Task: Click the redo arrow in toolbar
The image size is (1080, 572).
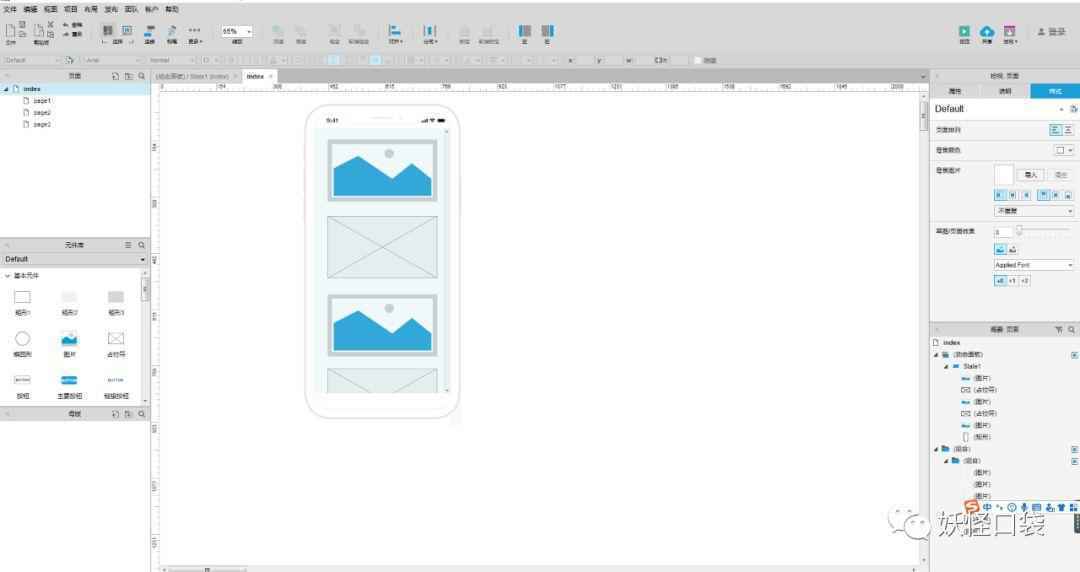Action: tap(66, 34)
